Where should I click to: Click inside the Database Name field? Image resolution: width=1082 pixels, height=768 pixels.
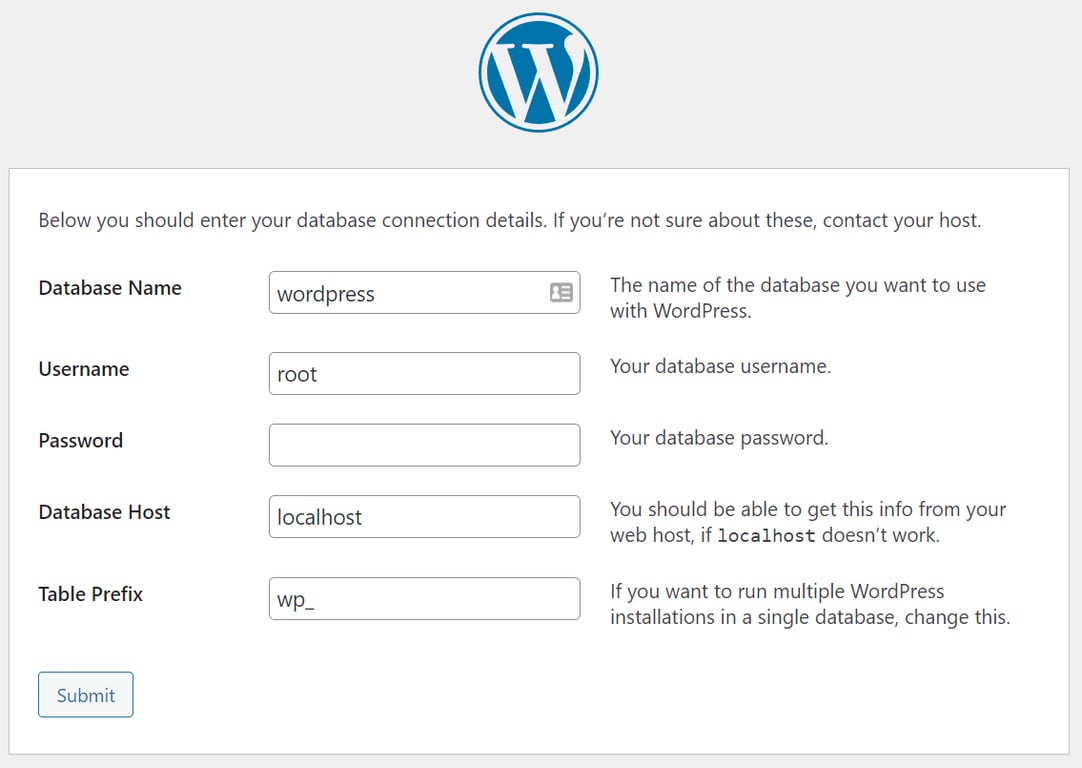[424, 292]
